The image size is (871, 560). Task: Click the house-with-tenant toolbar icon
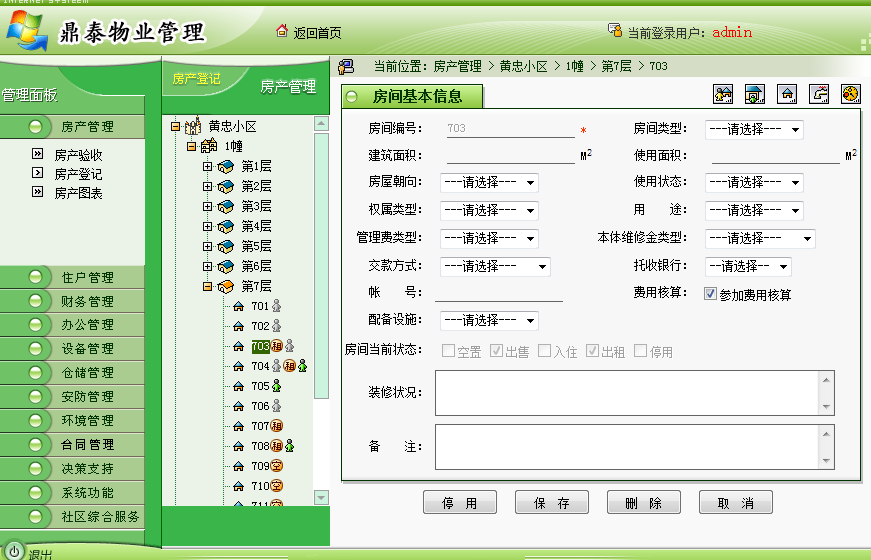click(x=754, y=94)
